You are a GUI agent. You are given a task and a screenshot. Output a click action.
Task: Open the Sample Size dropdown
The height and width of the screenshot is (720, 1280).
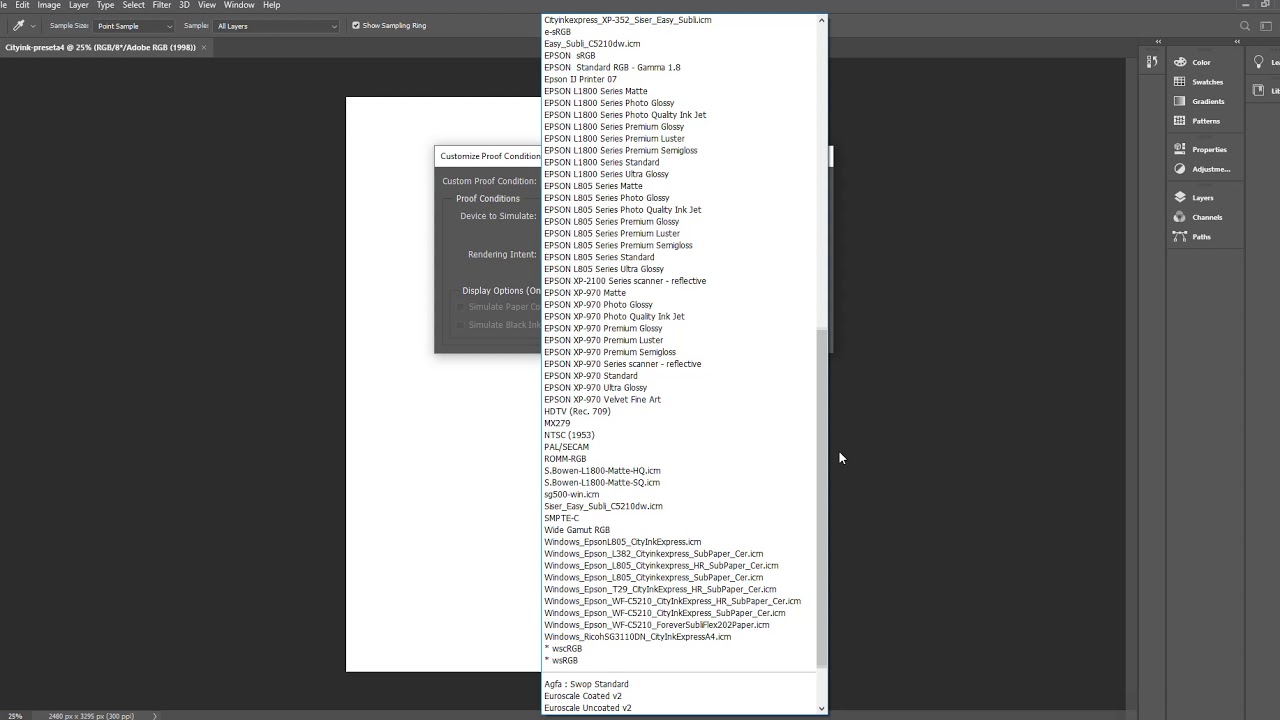click(134, 26)
